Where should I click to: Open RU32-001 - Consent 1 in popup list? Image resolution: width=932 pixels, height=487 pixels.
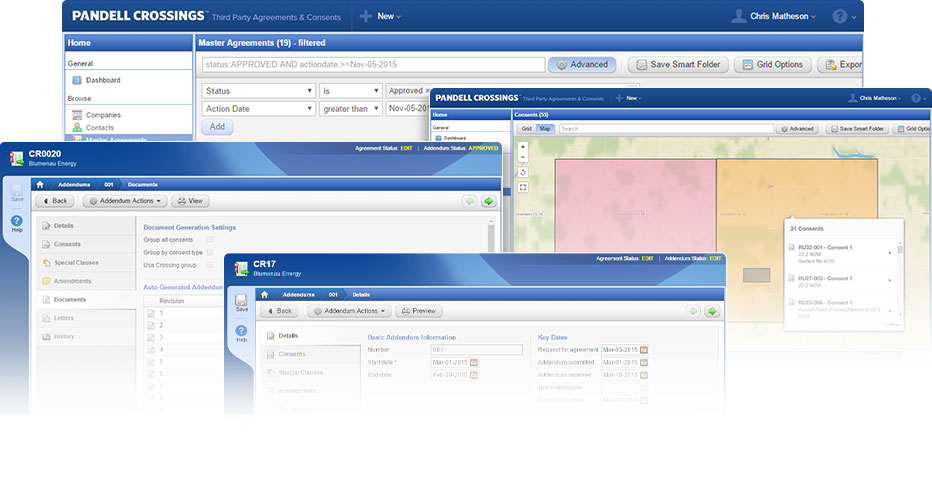tap(824, 247)
